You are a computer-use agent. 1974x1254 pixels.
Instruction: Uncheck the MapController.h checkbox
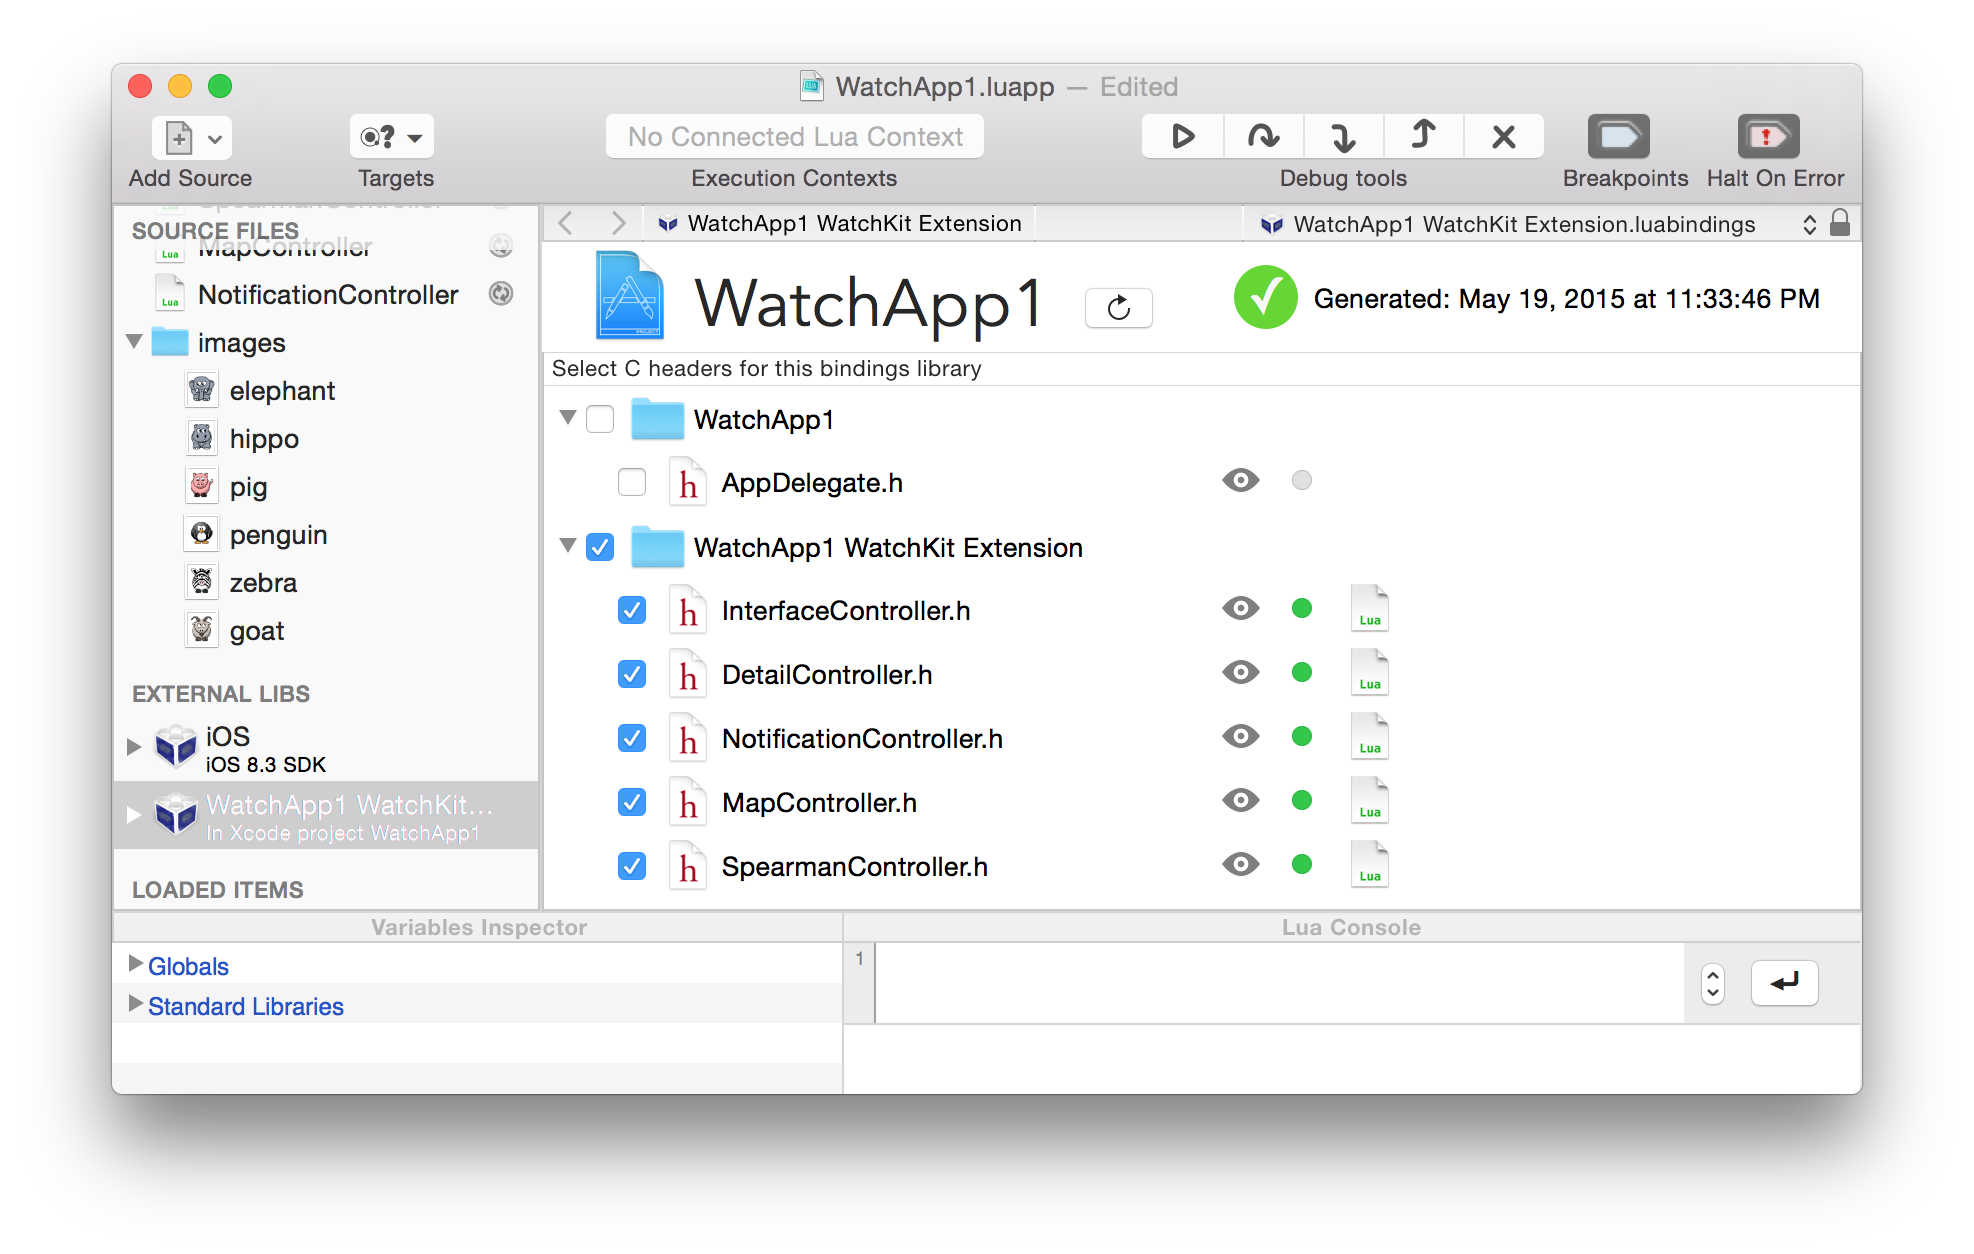pyautogui.click(x=632, y=802)
